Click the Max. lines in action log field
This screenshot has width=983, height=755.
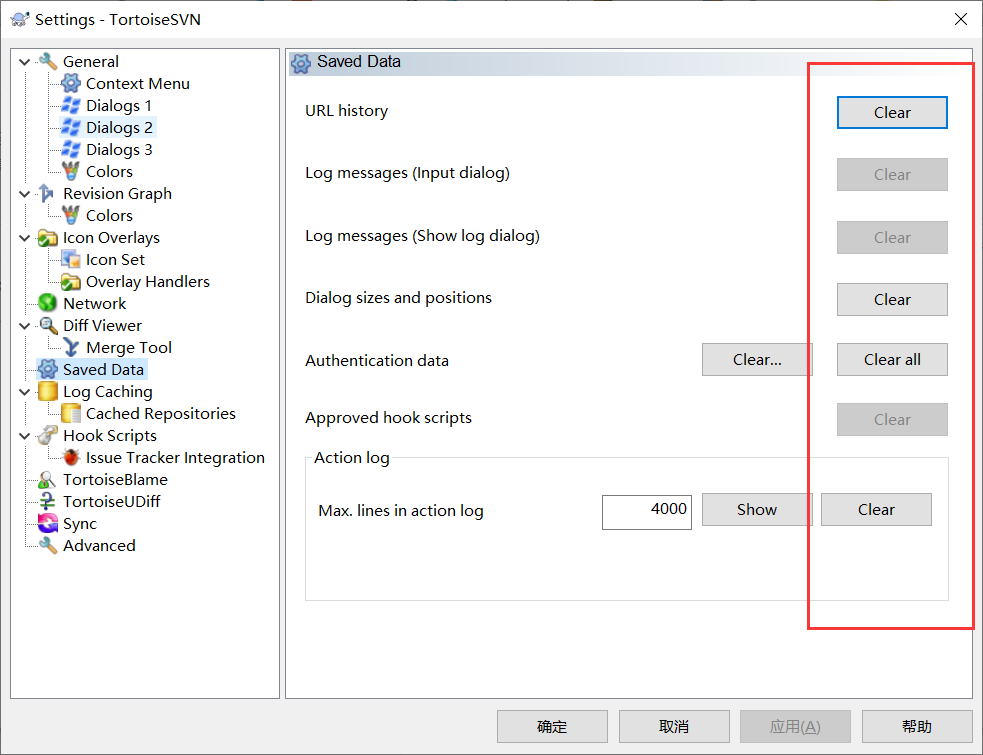(646, 512)
